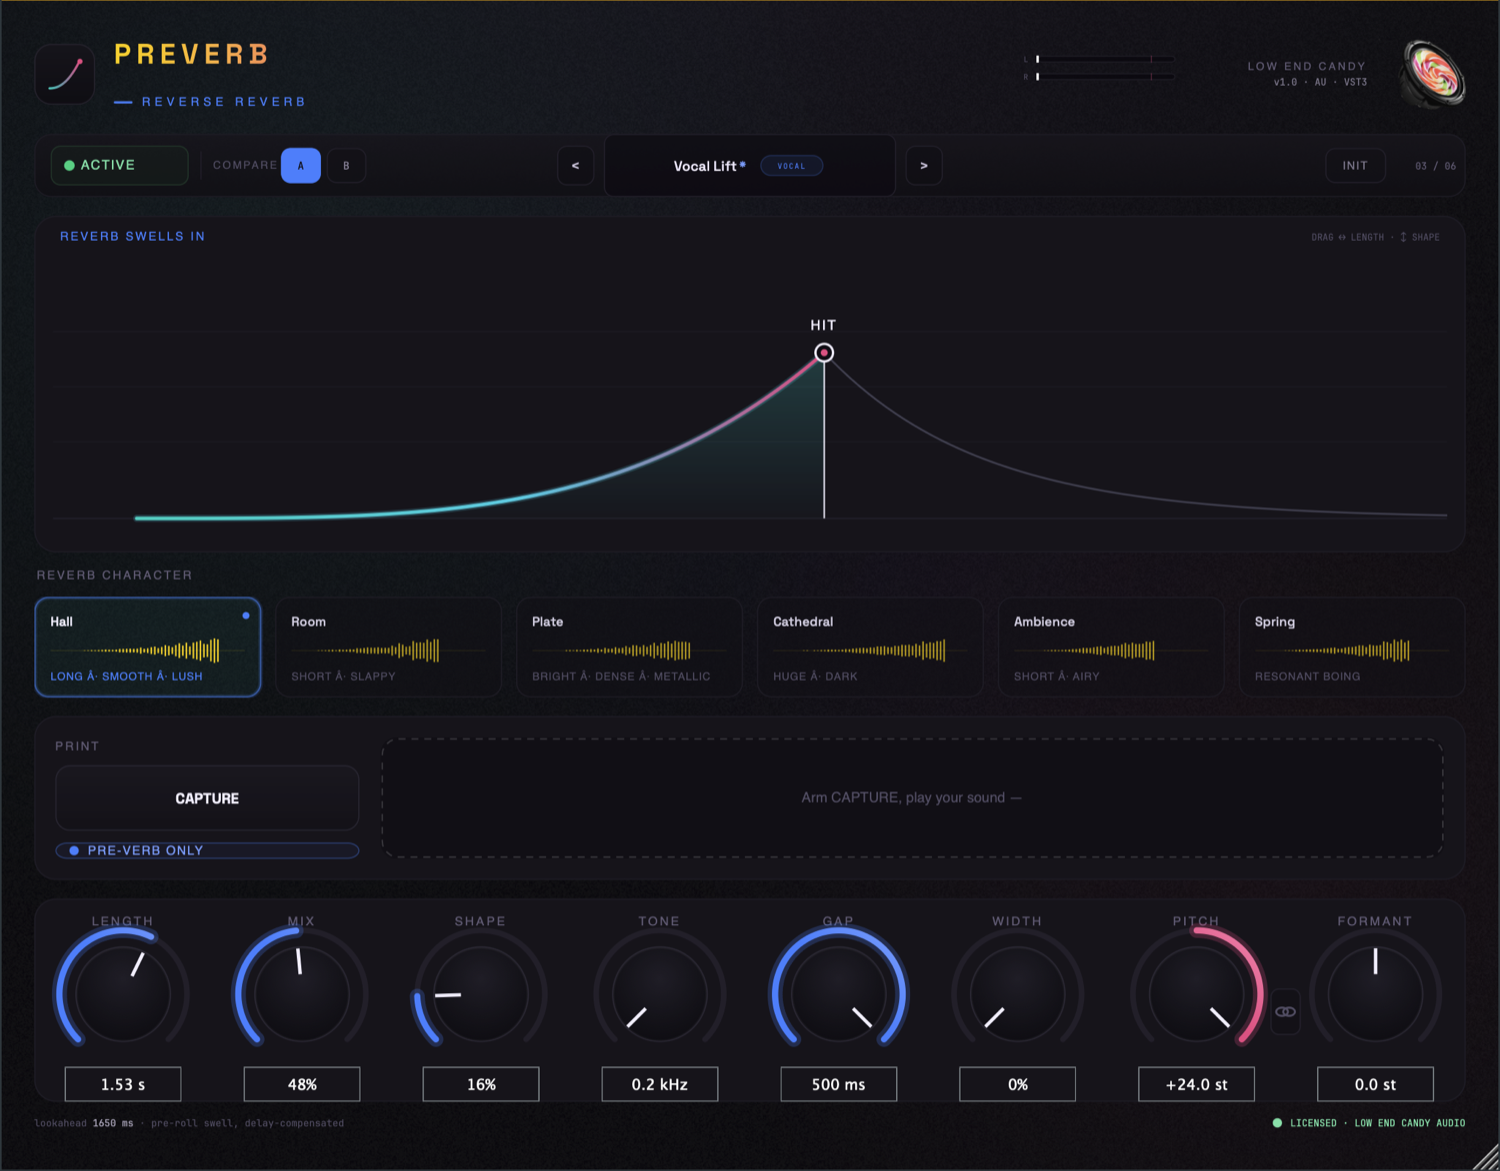Image resolution: width=1500 pixels, height=1171 pixels.
Task: Click the INIT button
Action: click(x=1355, y=166)
